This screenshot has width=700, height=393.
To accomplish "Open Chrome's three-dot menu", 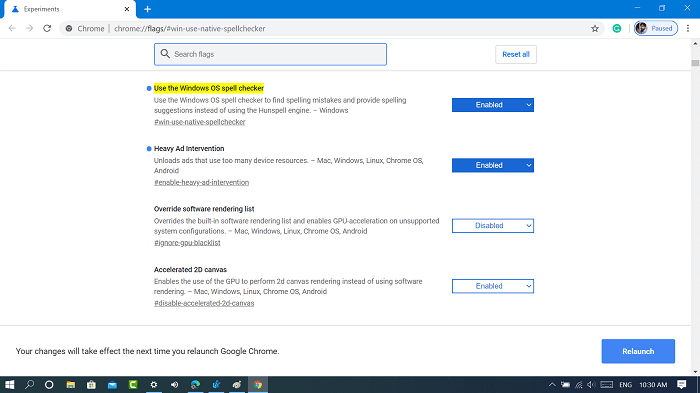I will (x=688, y=29).
